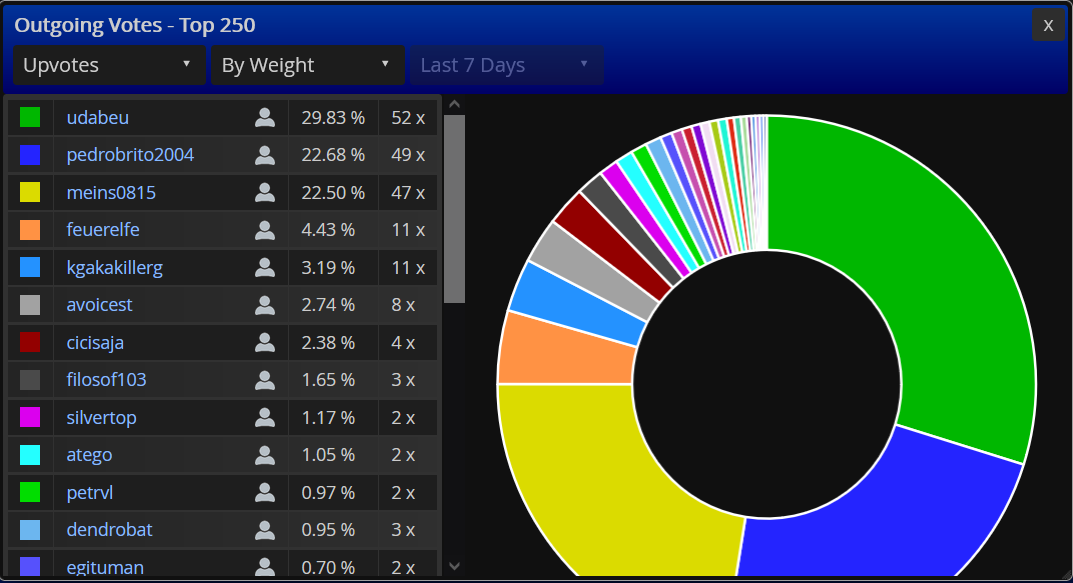This screenshot has width=1073, height=583.
Task: Click the meins0815 account link
Action: pyautogui.click(x=111, y=192)
